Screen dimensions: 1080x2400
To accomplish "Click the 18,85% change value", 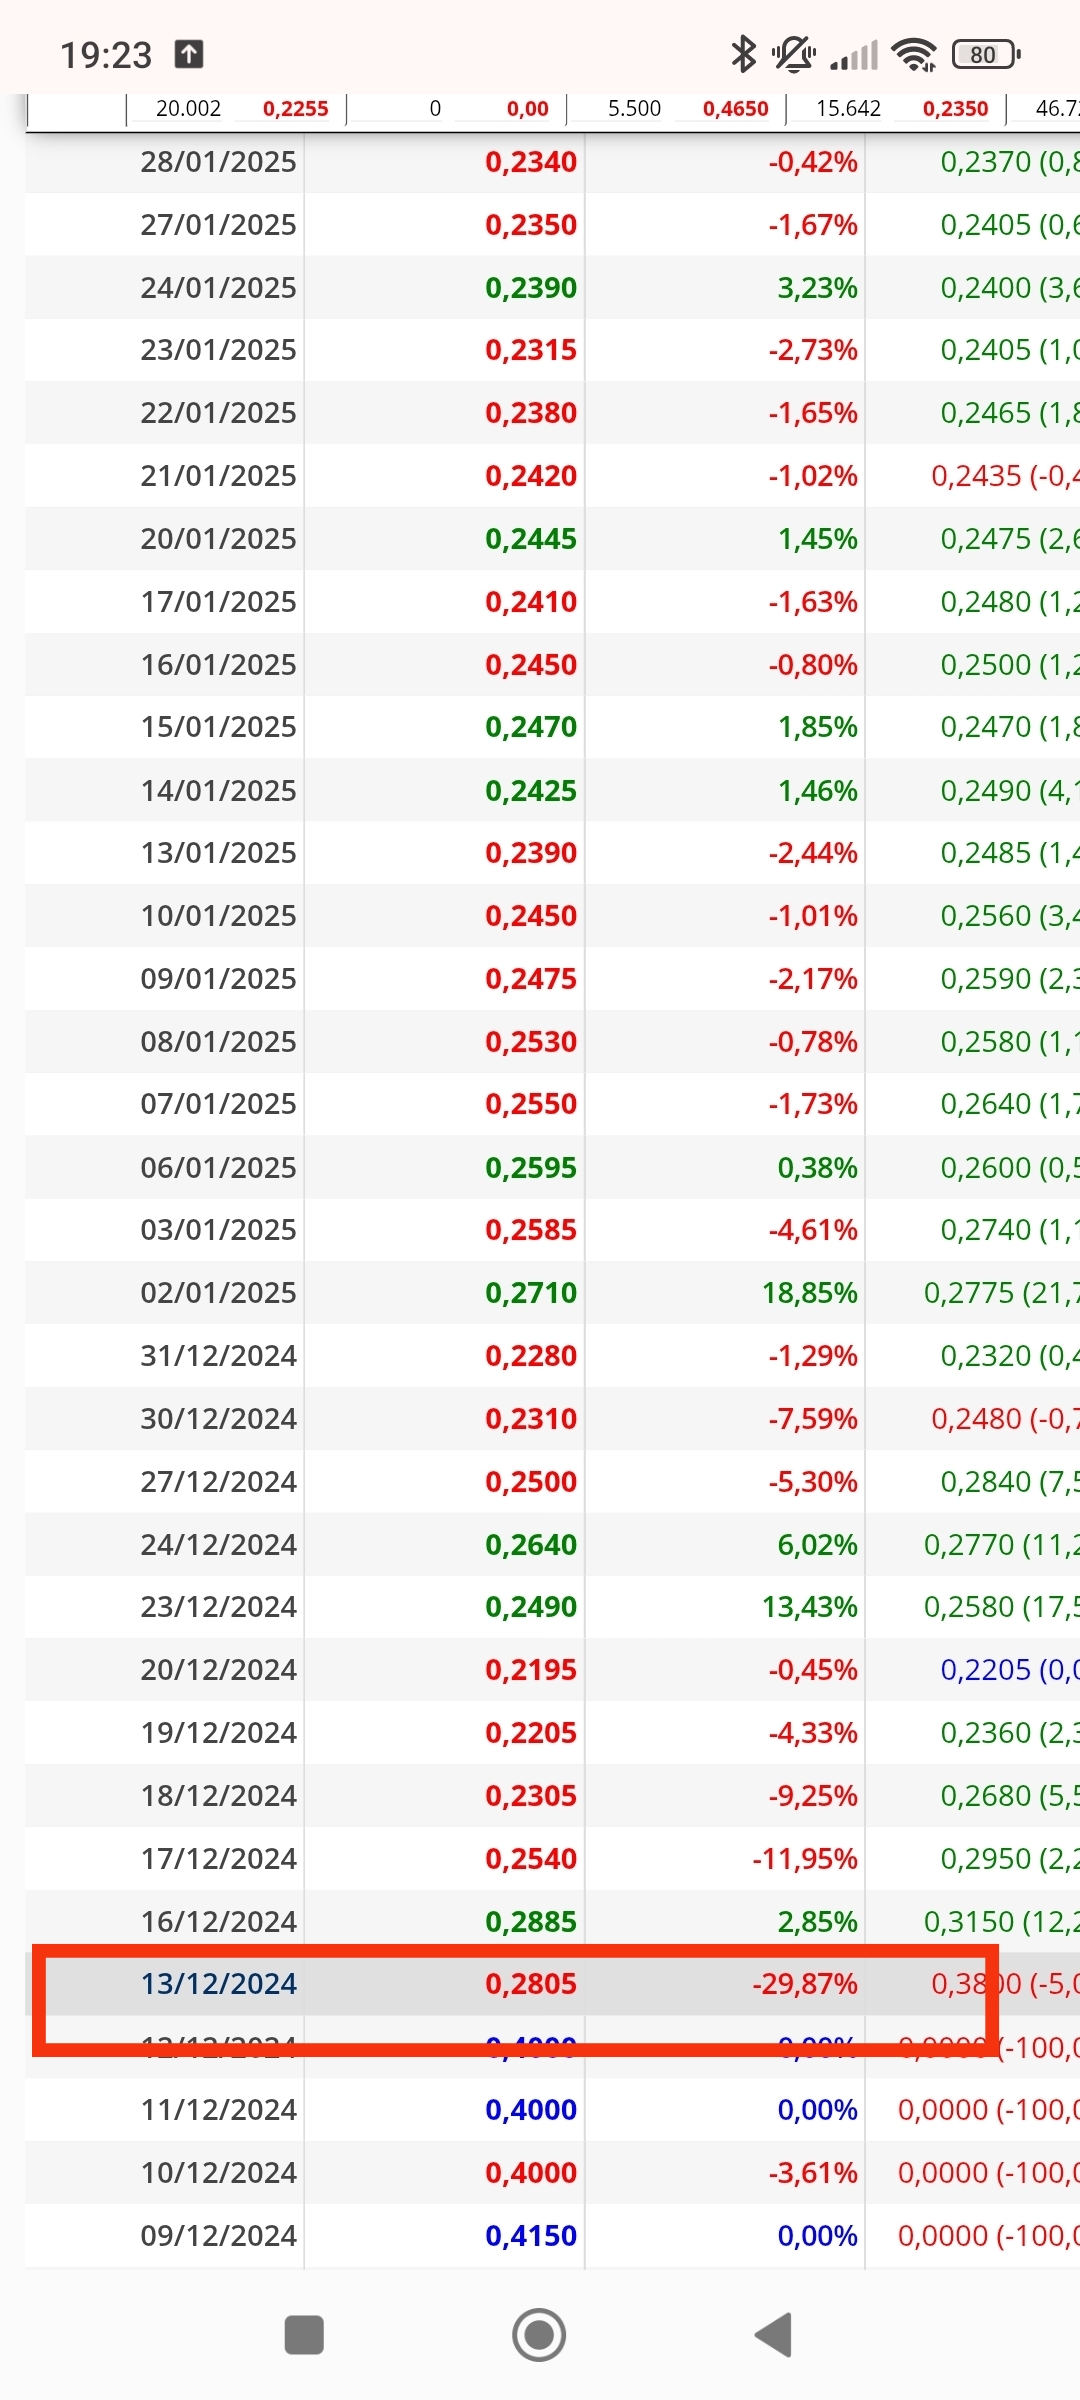I will (810, 1292).
